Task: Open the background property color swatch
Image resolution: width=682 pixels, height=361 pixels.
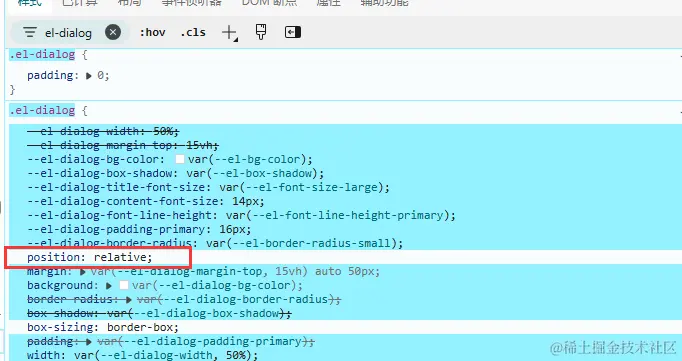Action: pyautogui.click(x=124, y=285)
